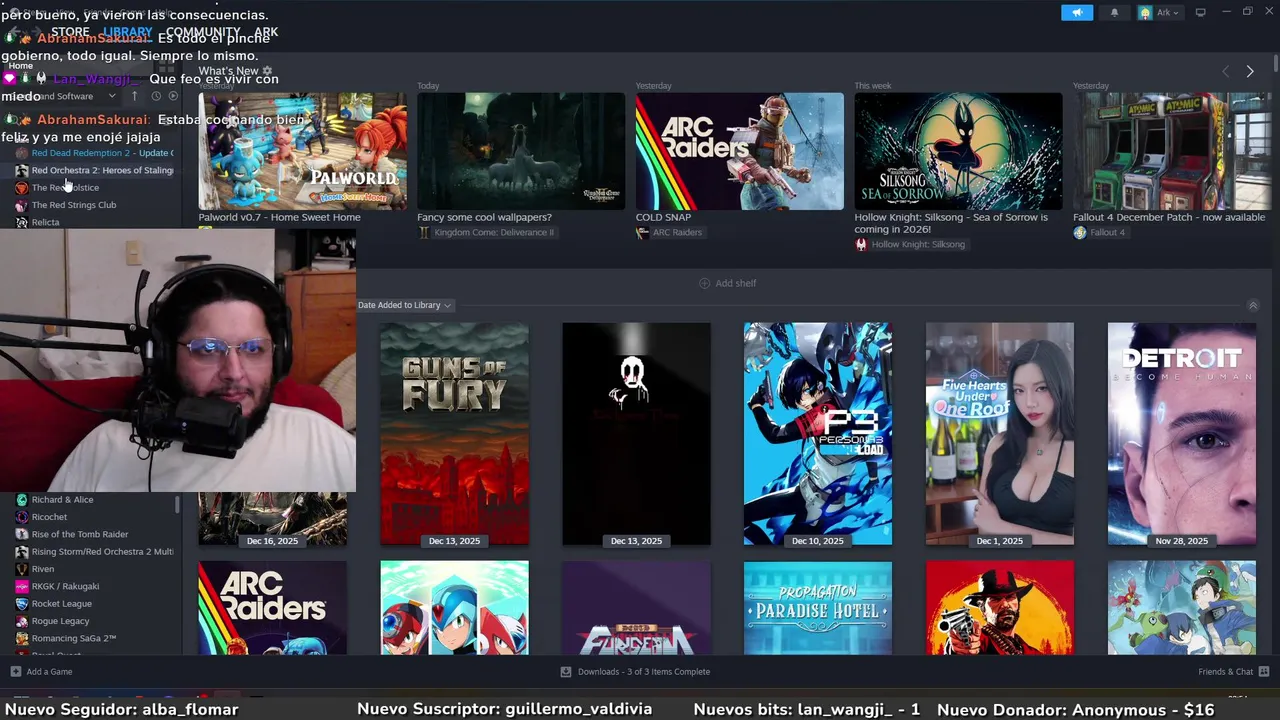
Task: Open Five Hearts Under One Roof cover
Action: pyautogui.click(x=1000, y=434)
